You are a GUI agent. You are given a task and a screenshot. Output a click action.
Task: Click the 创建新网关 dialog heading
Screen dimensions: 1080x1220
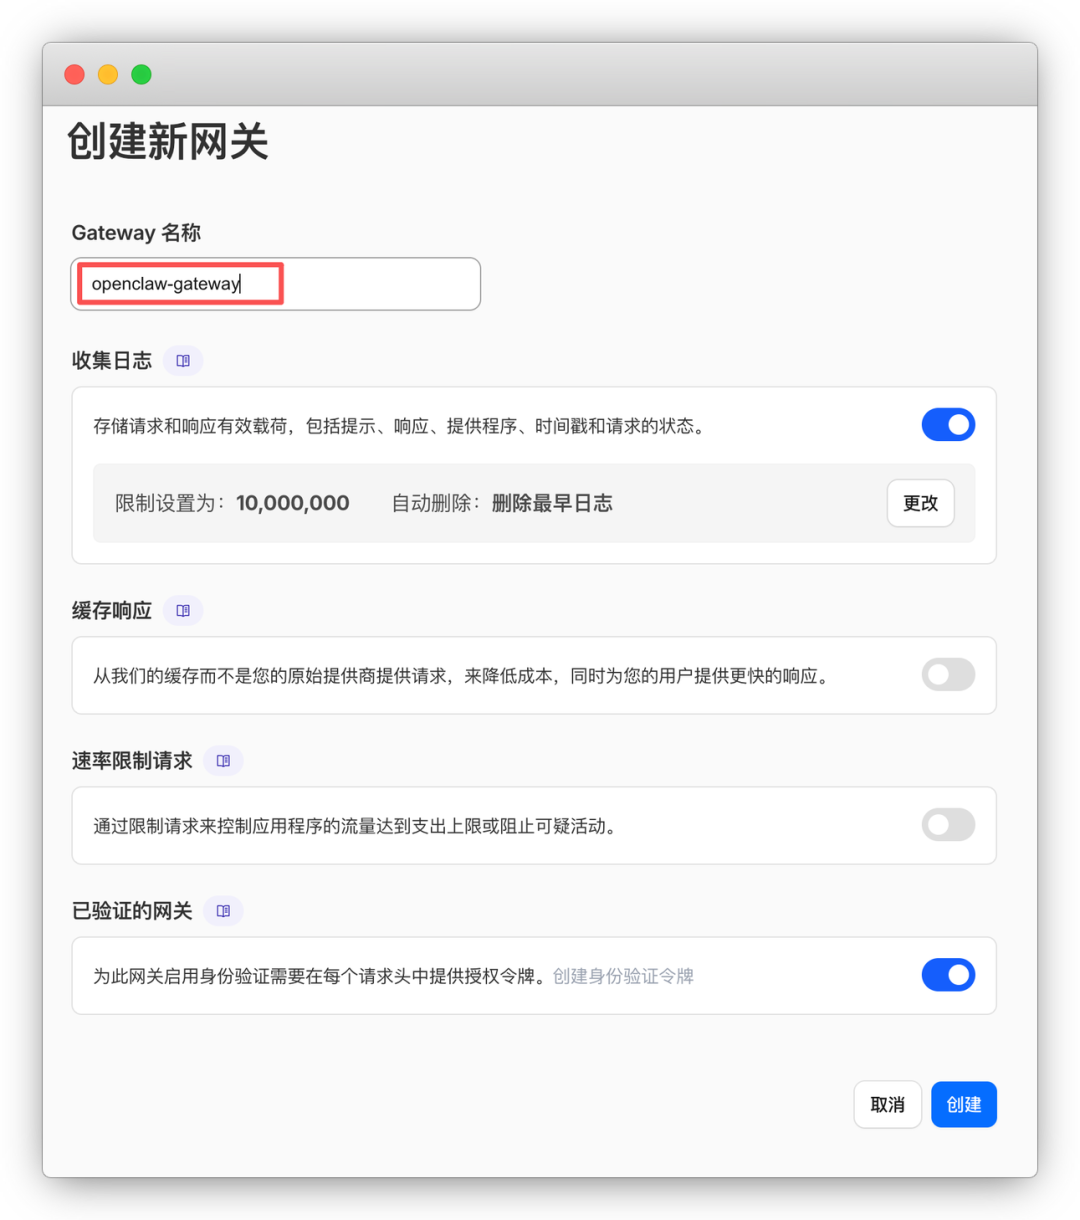click(168, 142)
